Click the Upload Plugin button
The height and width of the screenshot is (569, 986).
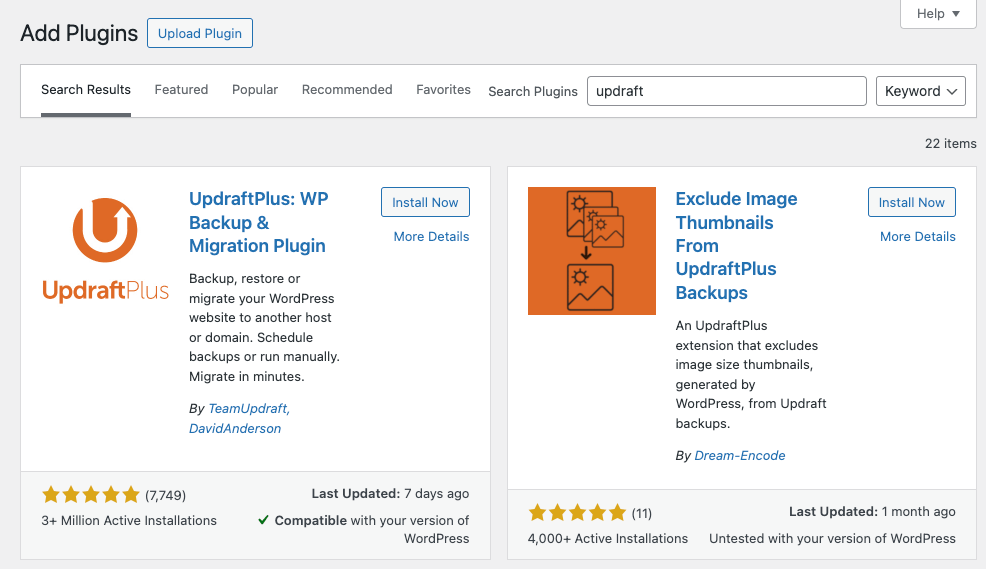click(200, 33)
